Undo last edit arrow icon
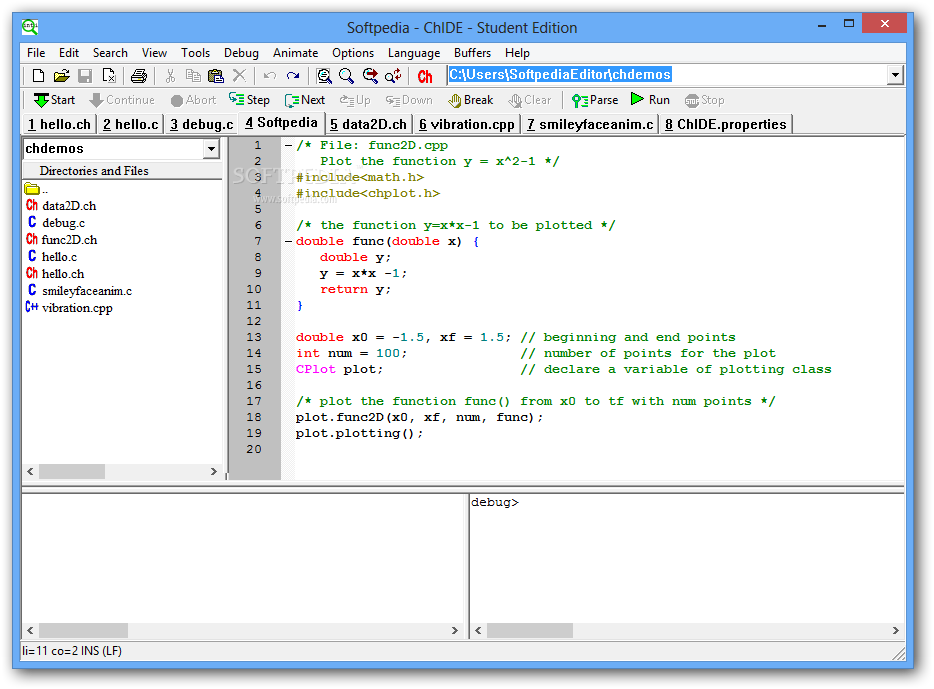This screenshot has height=689, width=934. [270, 76]
